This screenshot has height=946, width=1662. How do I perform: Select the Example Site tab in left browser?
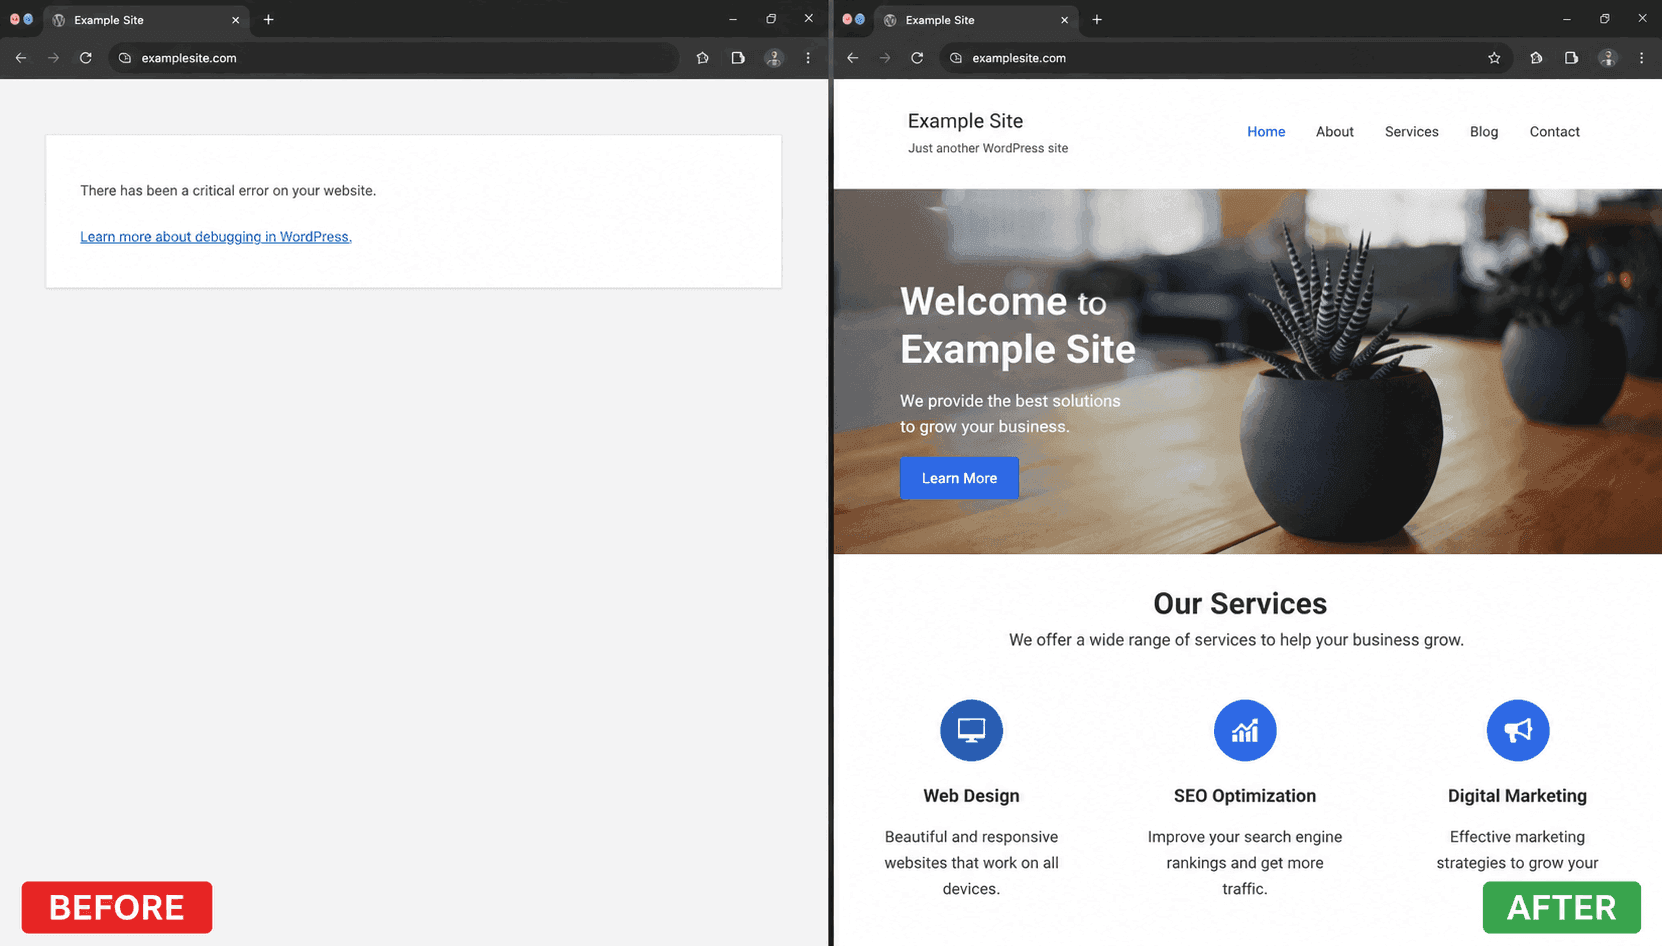click(147, 20)
